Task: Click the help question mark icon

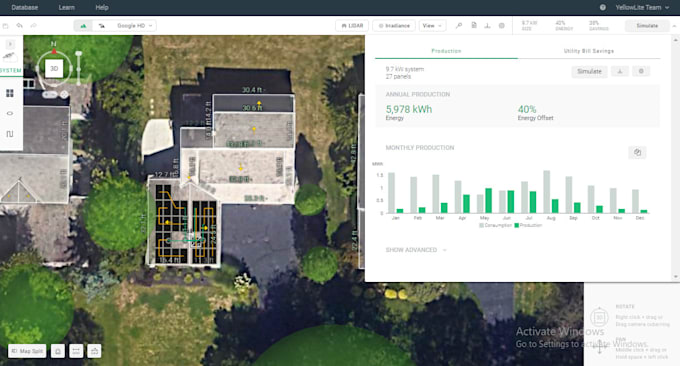Action: click(603, 7)
